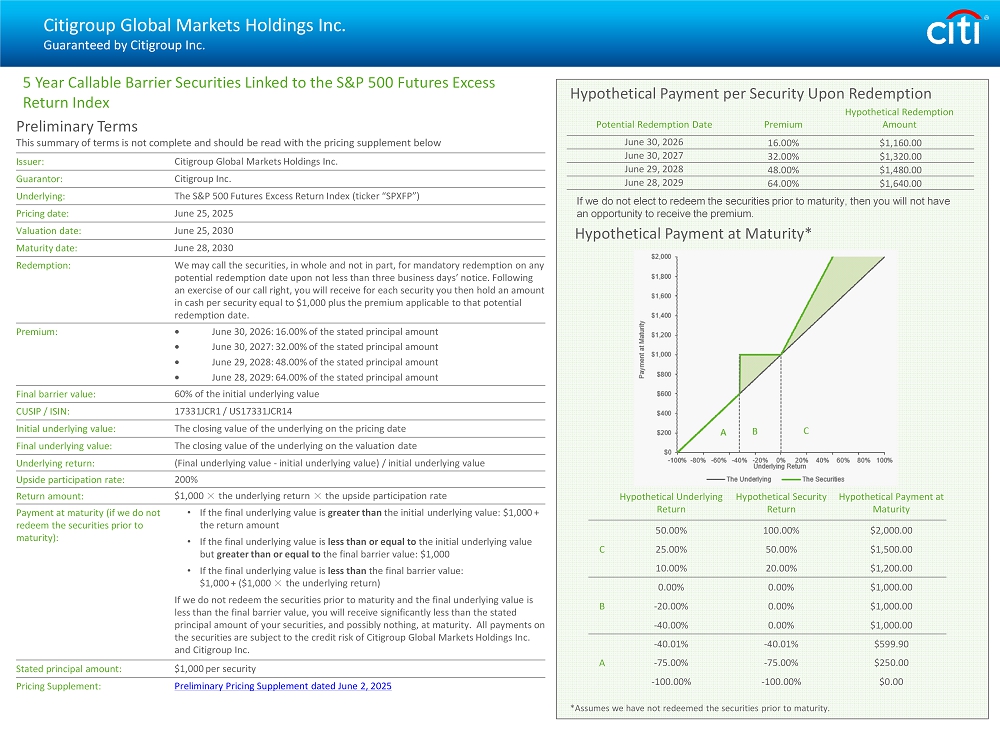This screenshot has width=1000, height=749.
Task: Click 'The Underlying' black legend entry
Action: 741,479
